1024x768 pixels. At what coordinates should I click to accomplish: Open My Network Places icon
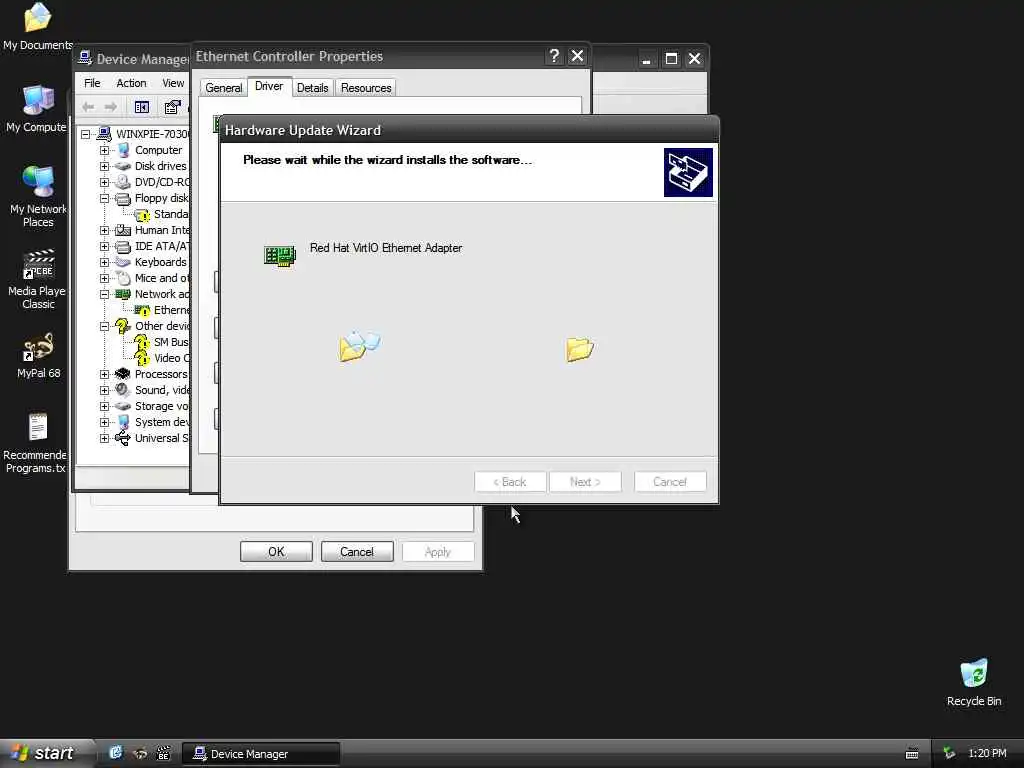click(38, 196)
